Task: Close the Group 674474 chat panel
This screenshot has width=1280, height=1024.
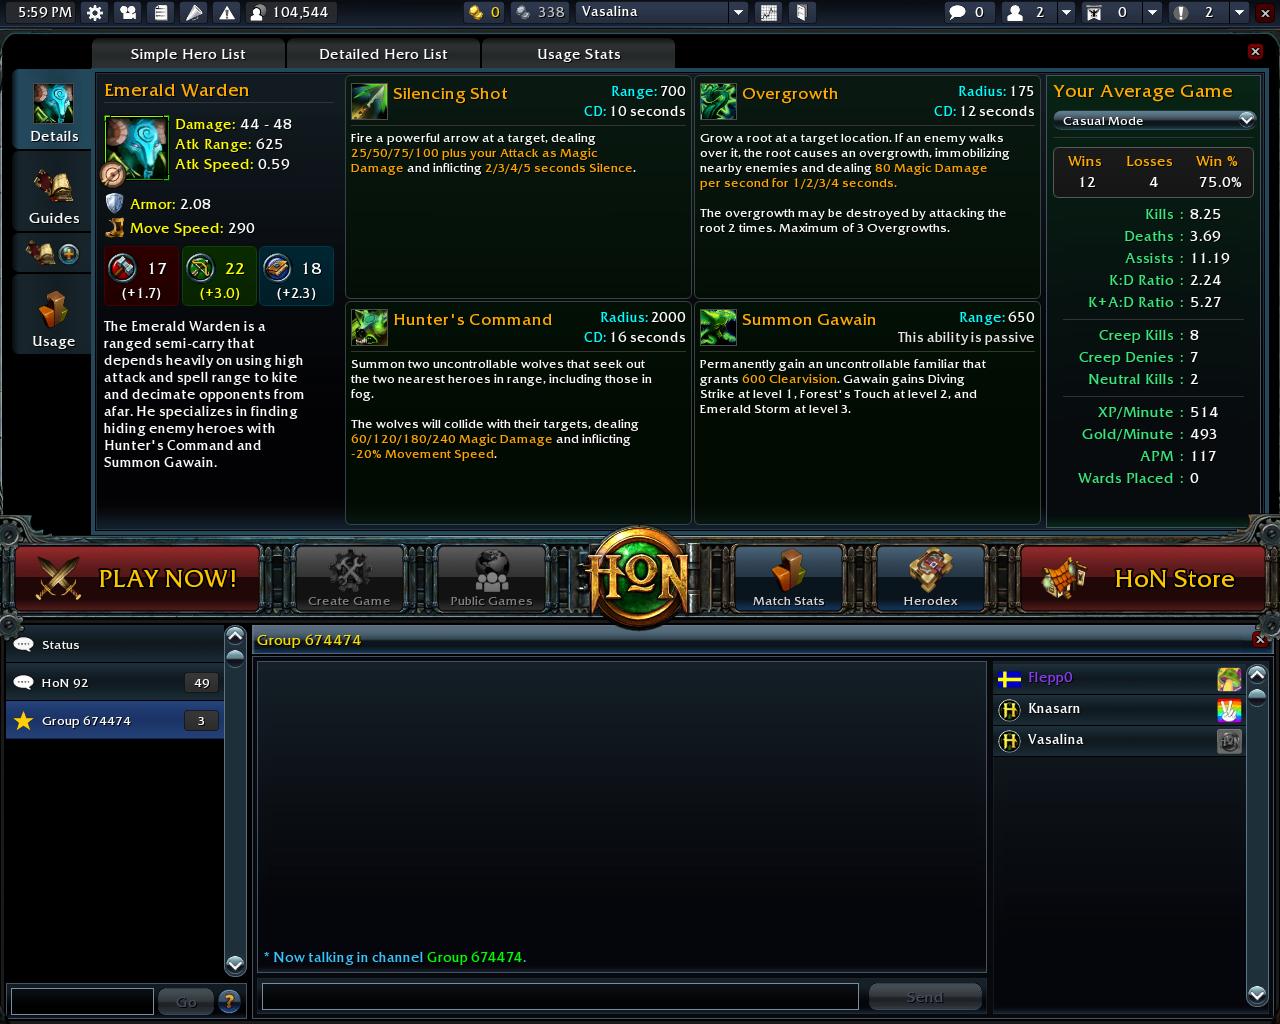Action: coord(1260,639)
